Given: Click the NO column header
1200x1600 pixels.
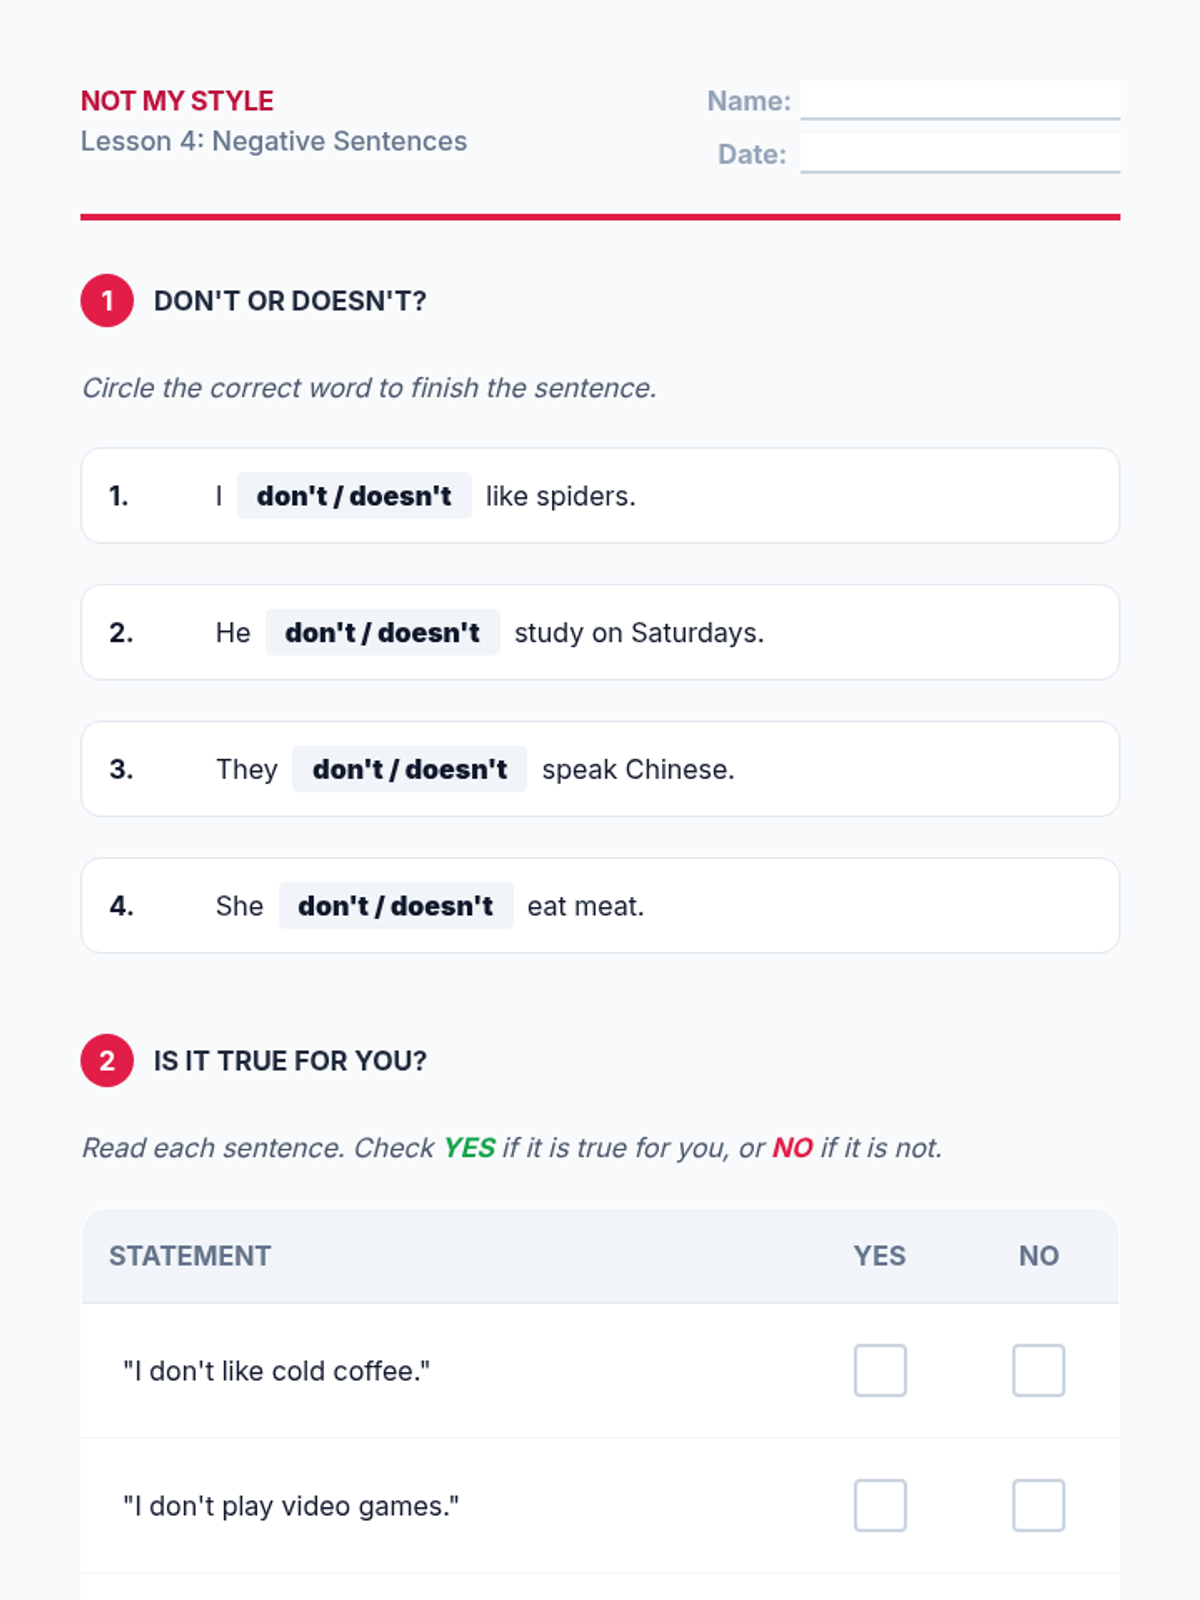Looking at the screenshot, I should 1038,1256.
